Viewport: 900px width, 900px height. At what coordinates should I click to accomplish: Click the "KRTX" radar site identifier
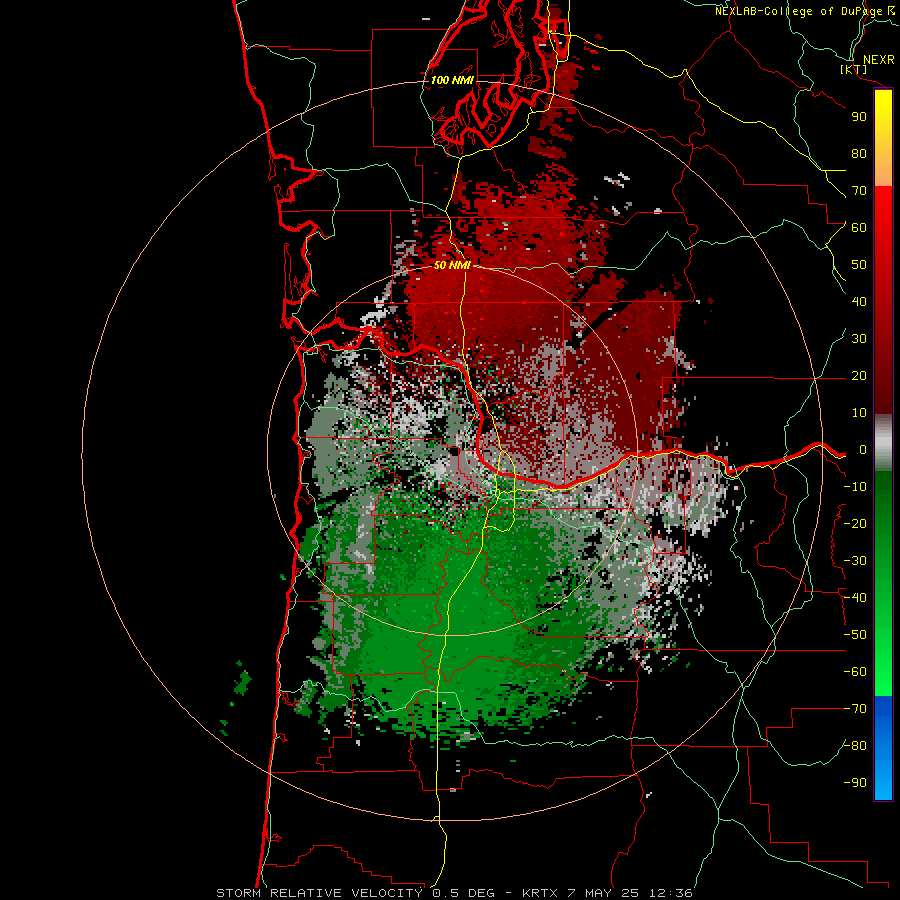pyautogui.click(x=540, y=893)
